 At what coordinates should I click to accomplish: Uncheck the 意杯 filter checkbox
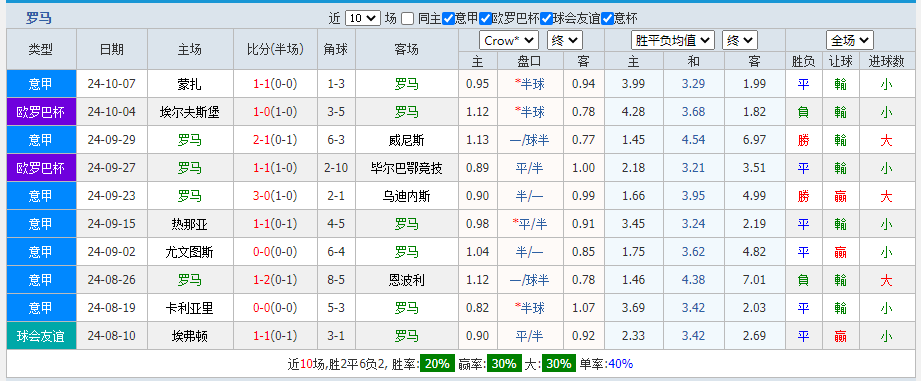click(608, 18)
